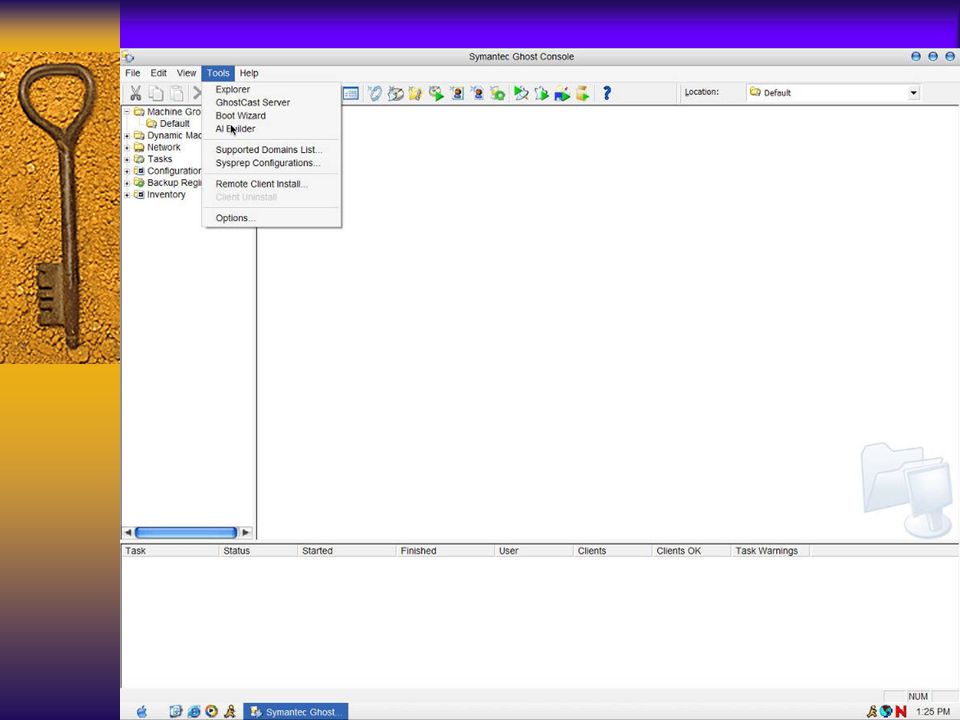This screenshot has width=960, height=720.
Task: Sort by the Finished column header
Action: [445, 550]
